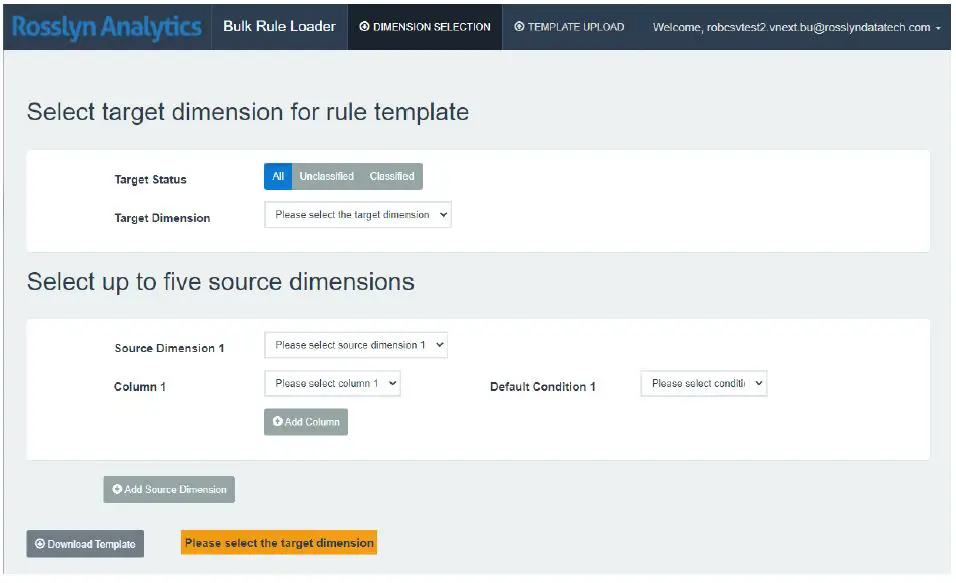
Task: Select the Dimension Selection menu item
Action: (422, 28)
